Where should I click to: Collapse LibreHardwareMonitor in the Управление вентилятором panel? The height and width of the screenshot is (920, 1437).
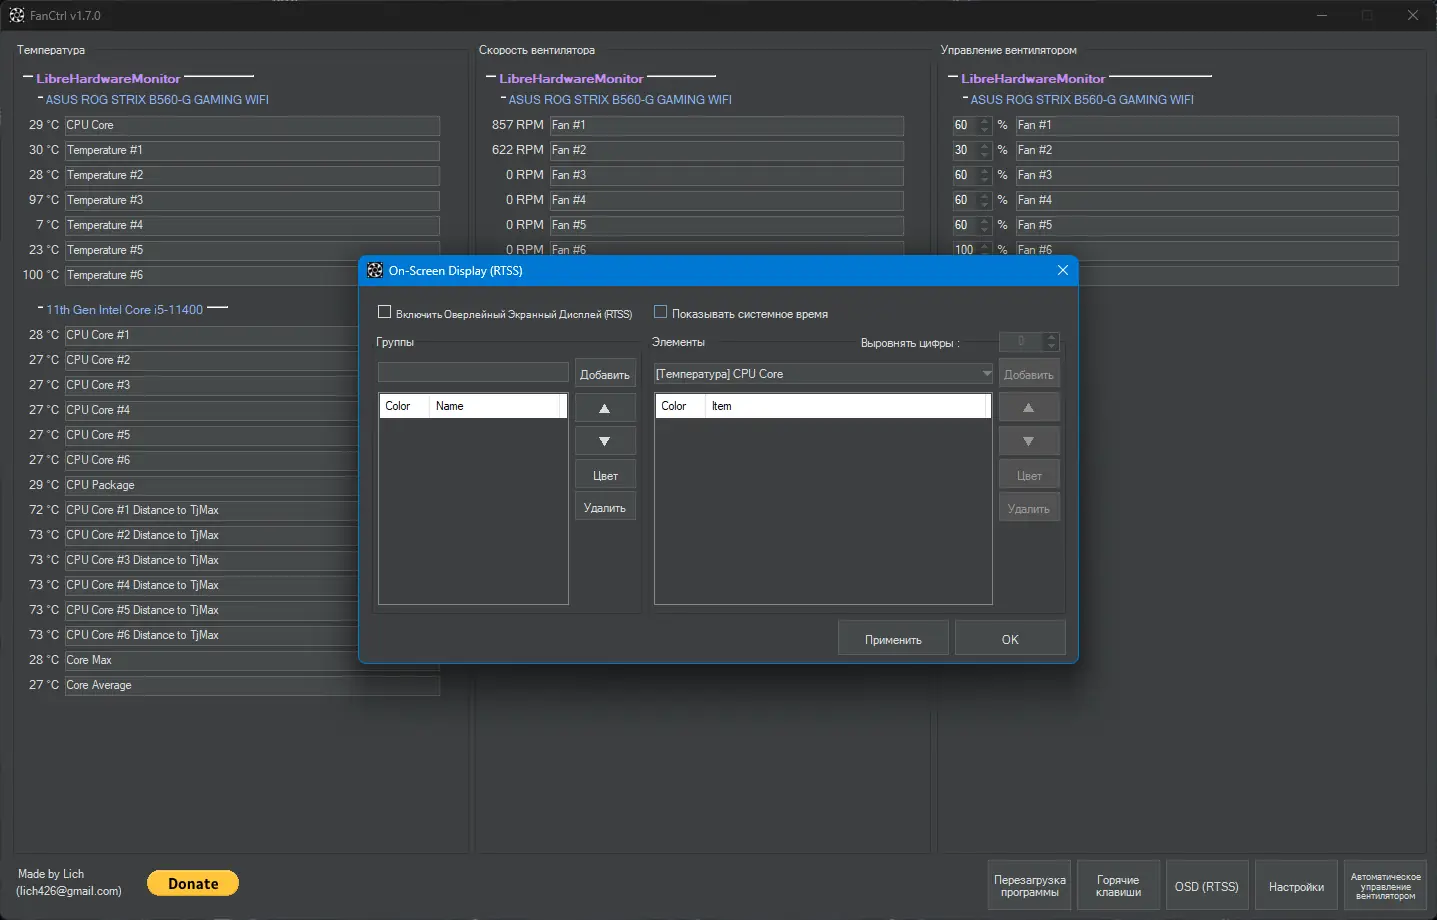click(953, 78)
